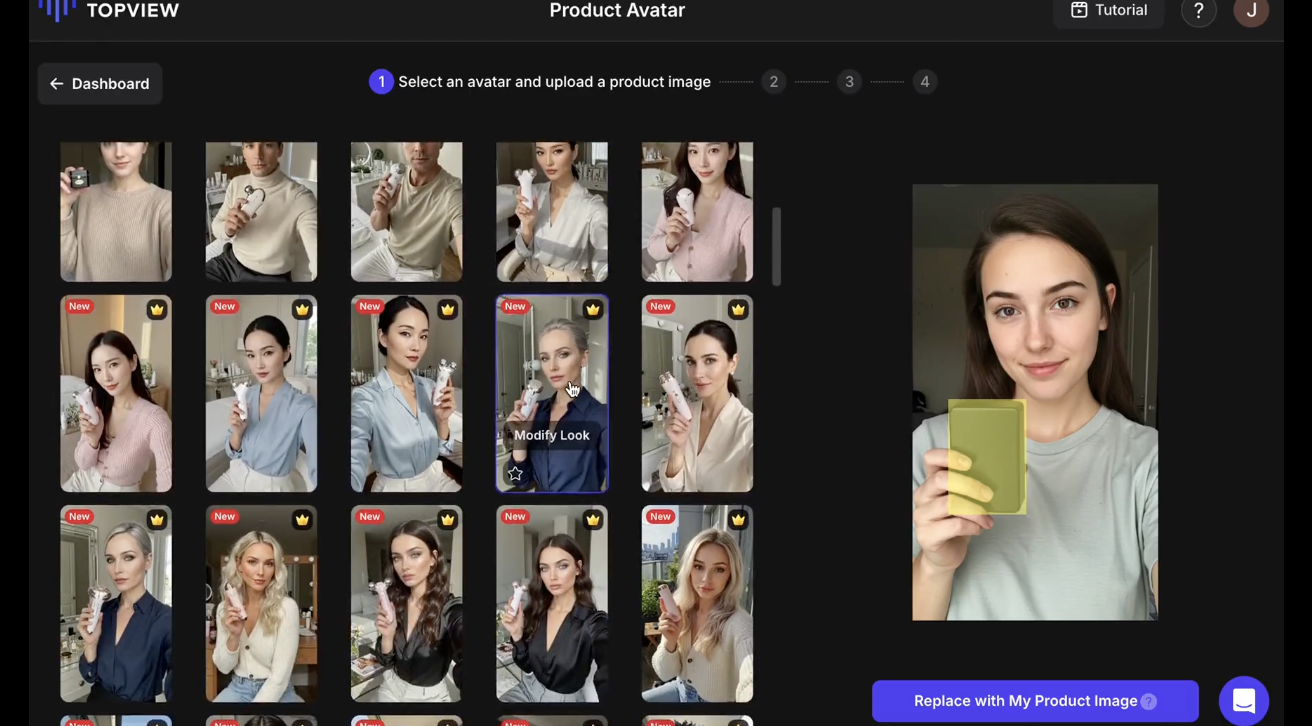
Task: Click crown icon on blonde cream cardigan avatar
Action: [302, 520]
